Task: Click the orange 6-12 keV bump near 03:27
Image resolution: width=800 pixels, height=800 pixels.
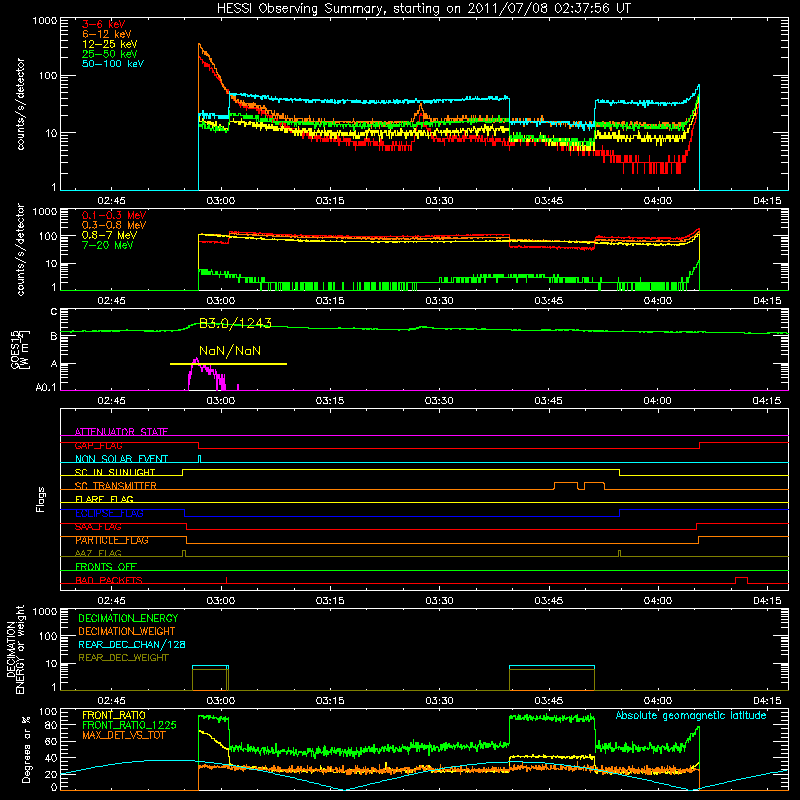Action: coord(420,111)
